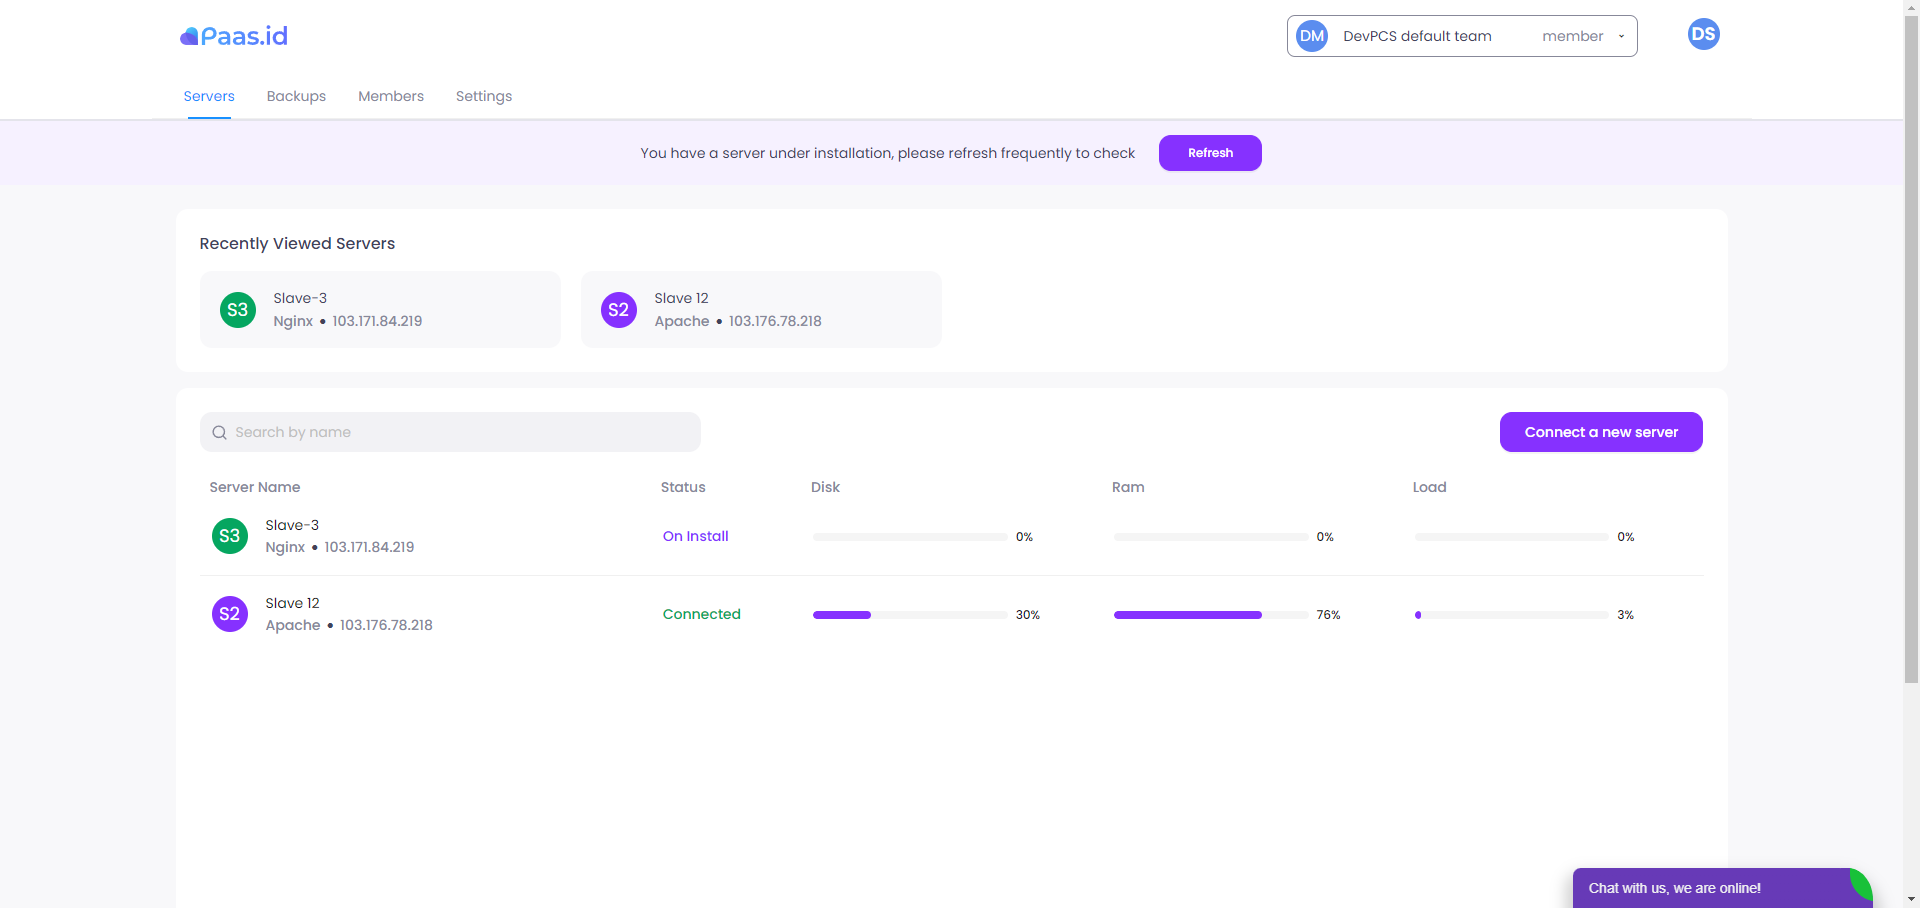
Task: Click Slave 12 Load 3% progress bar
Action: coord(1512,615)
